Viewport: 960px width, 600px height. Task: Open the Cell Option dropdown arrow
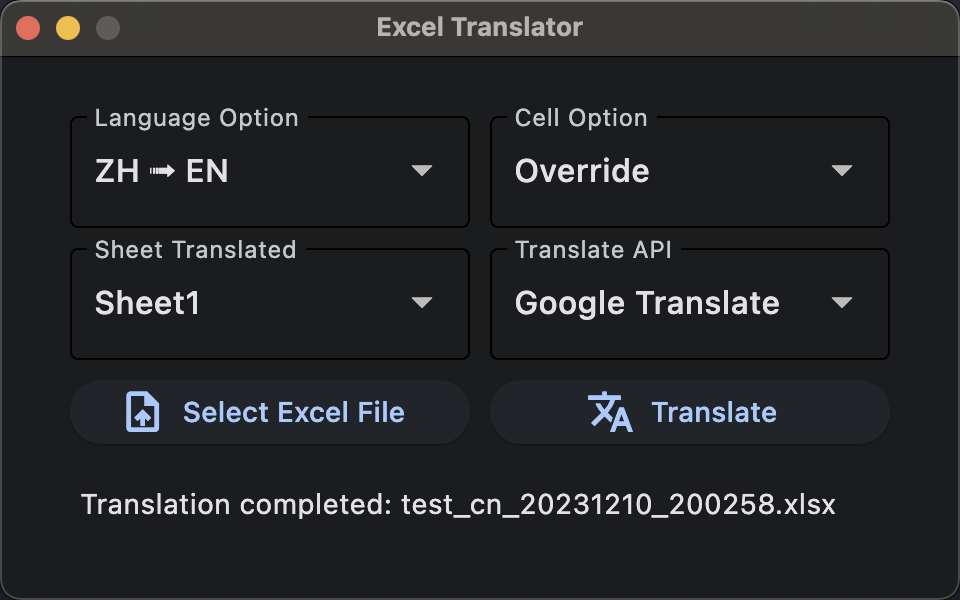point(842,171)
